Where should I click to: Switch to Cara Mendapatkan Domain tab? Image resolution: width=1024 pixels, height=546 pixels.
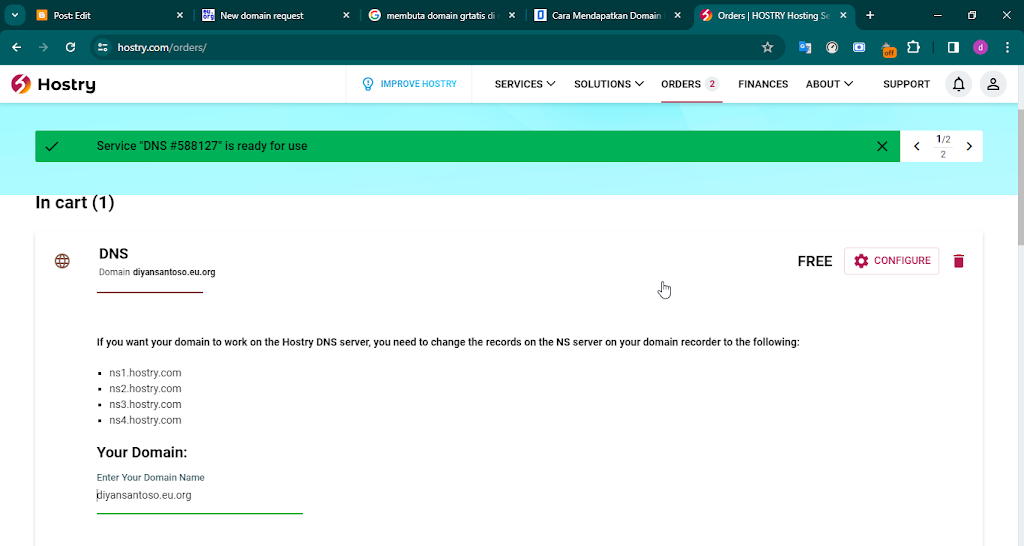pos(607,15)
